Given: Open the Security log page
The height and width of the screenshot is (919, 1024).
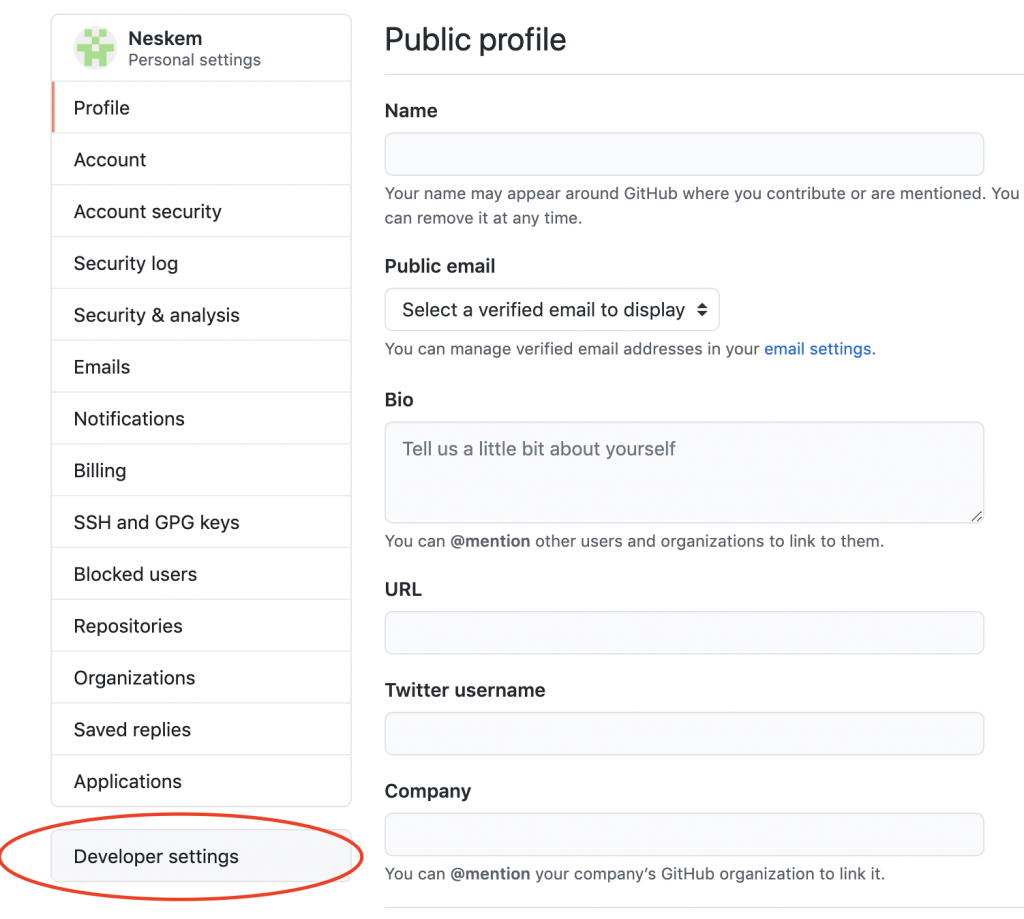Looking at the screenshot, I should click(126, 264).
